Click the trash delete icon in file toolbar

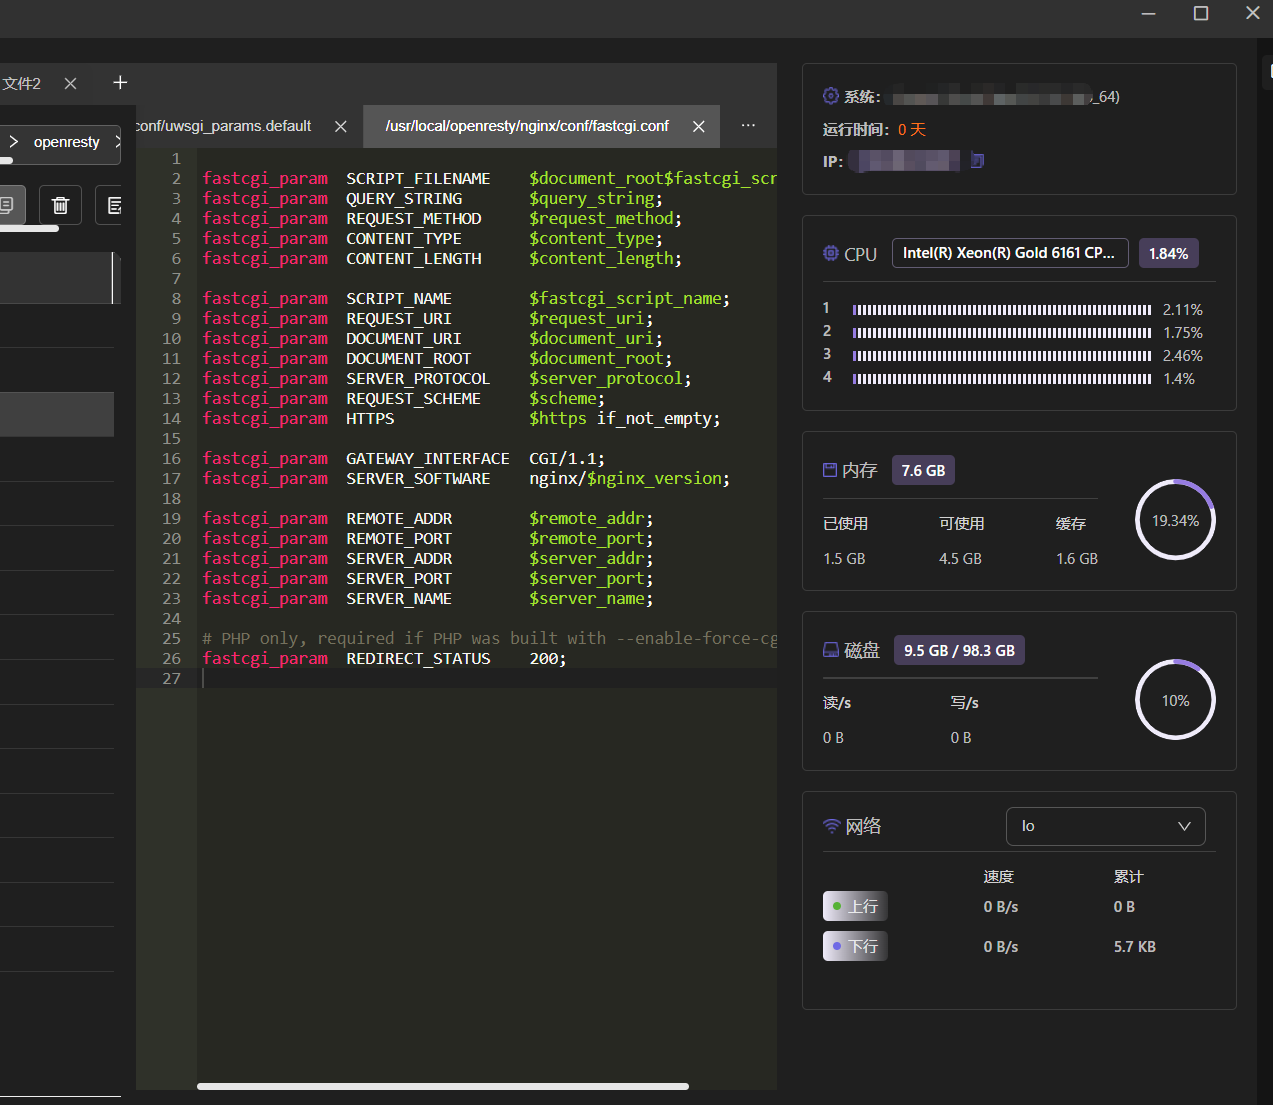[x=60, y=205]
